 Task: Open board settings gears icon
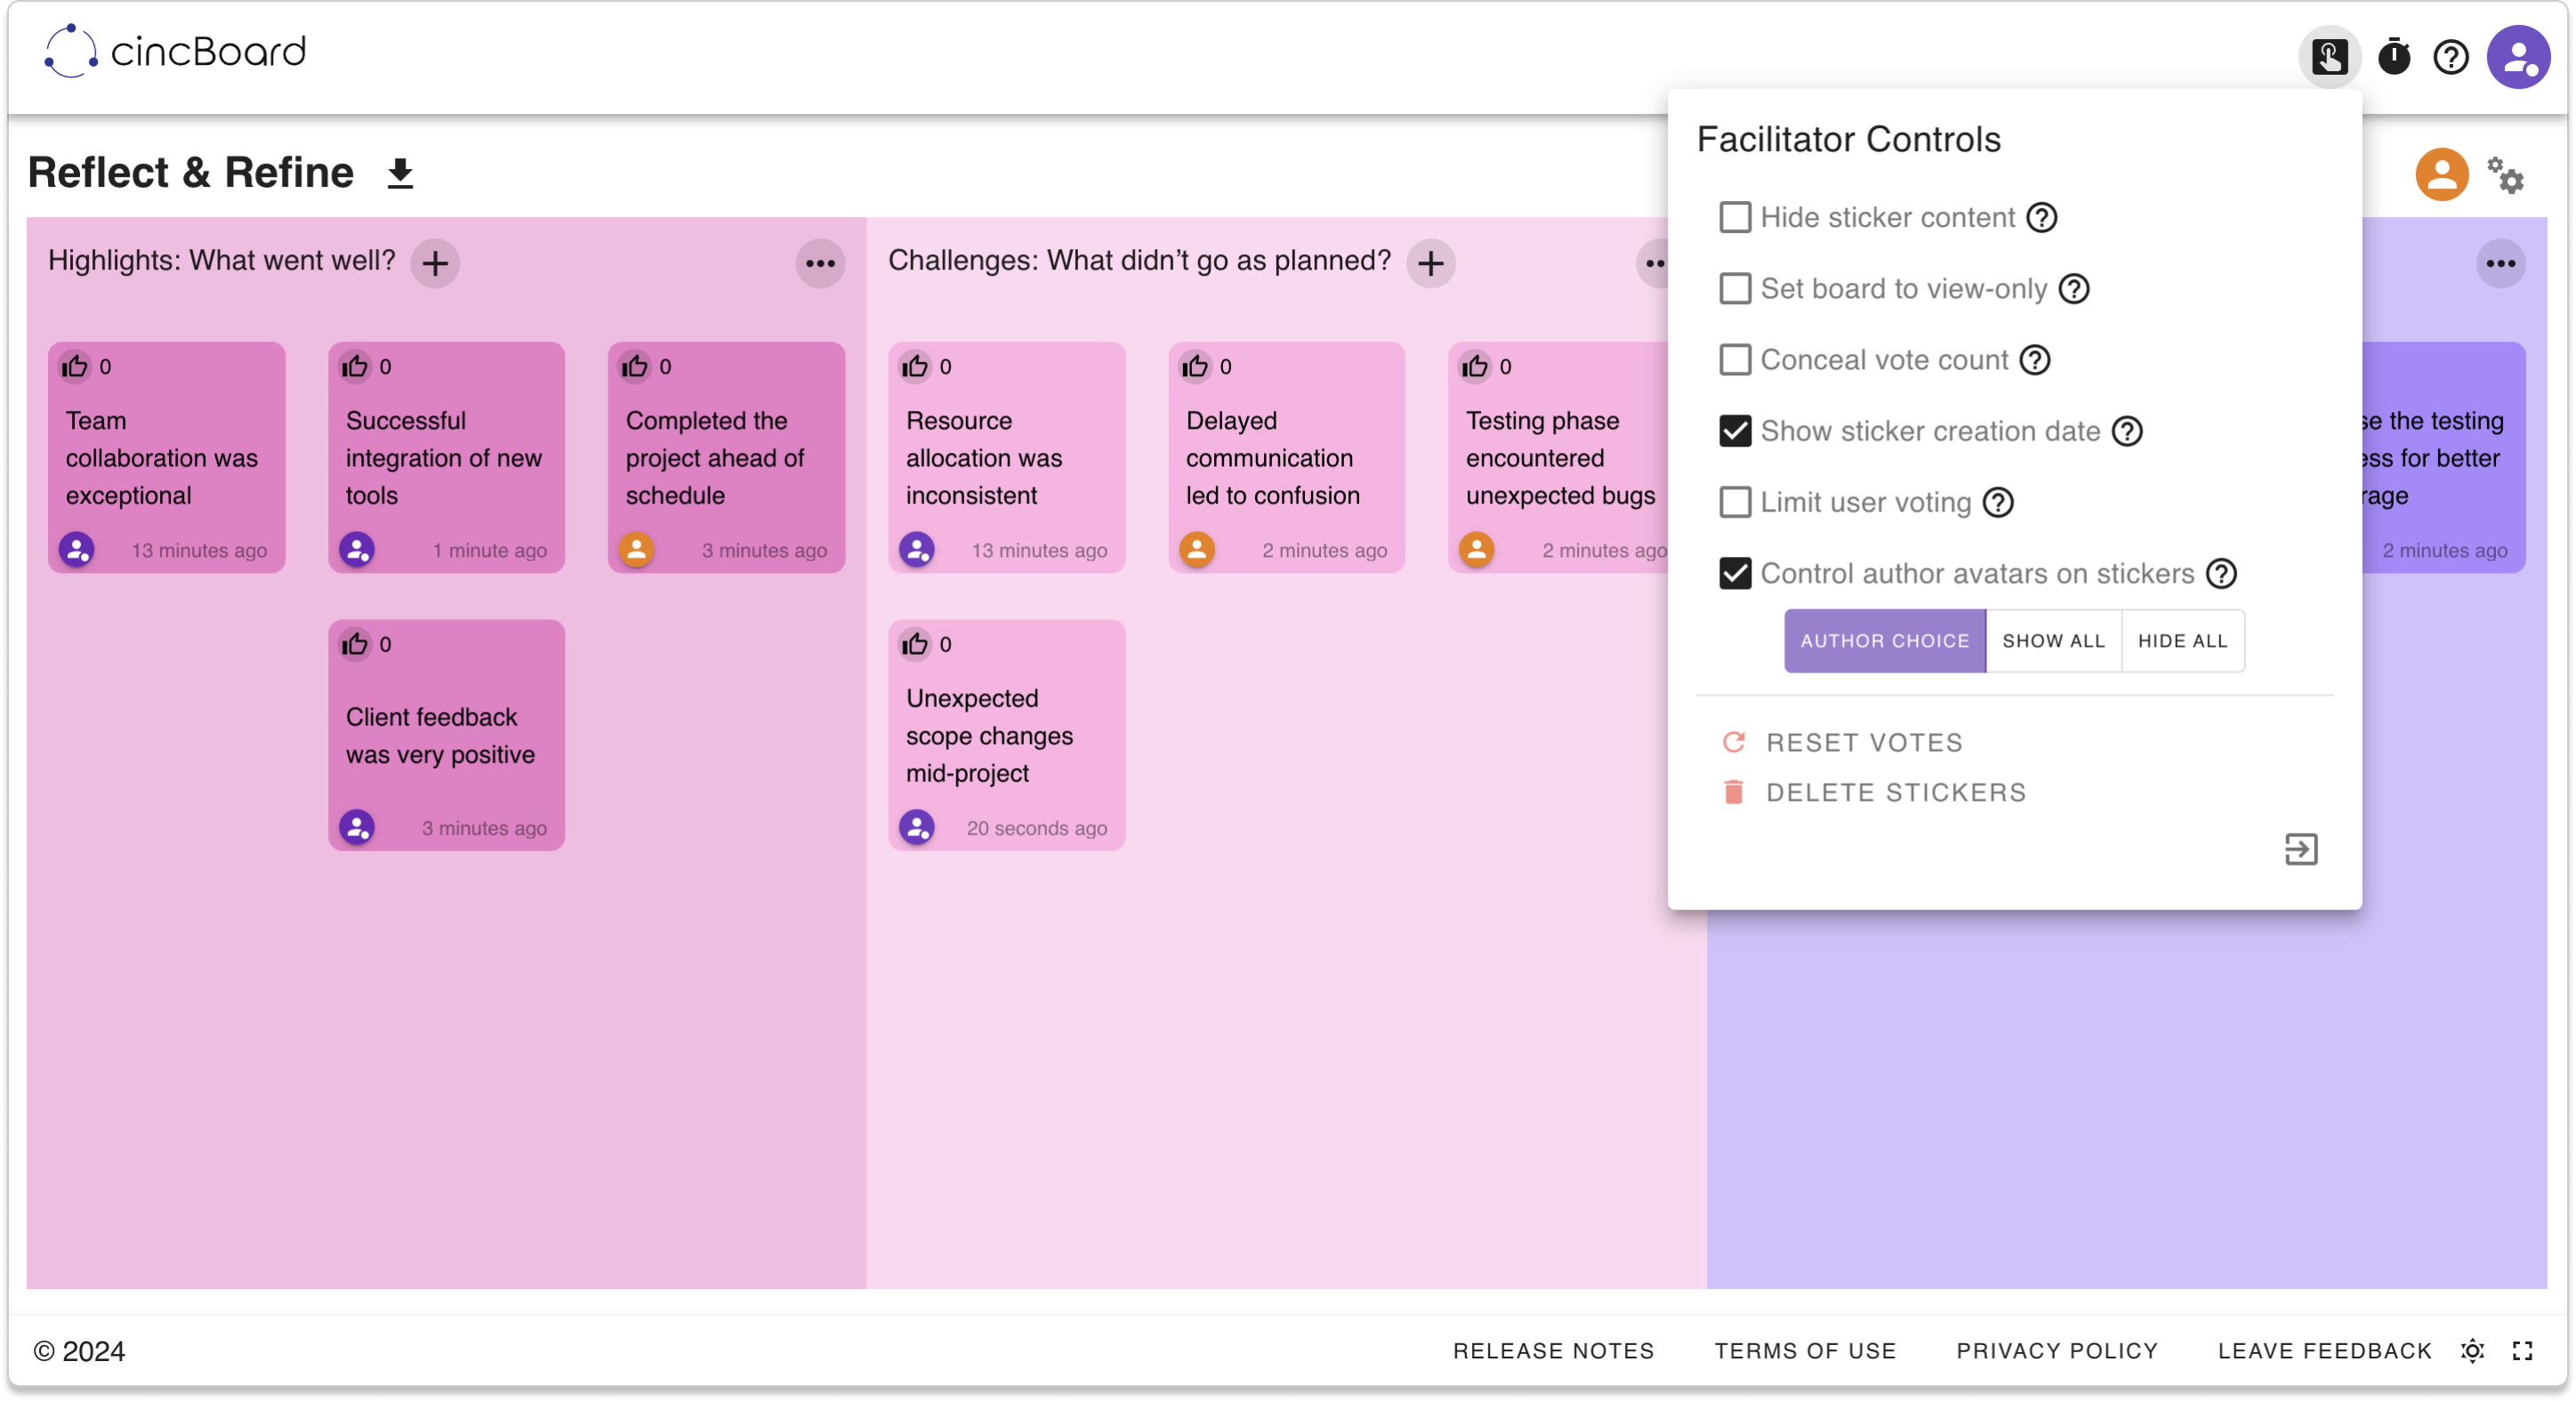(2505, 175)
